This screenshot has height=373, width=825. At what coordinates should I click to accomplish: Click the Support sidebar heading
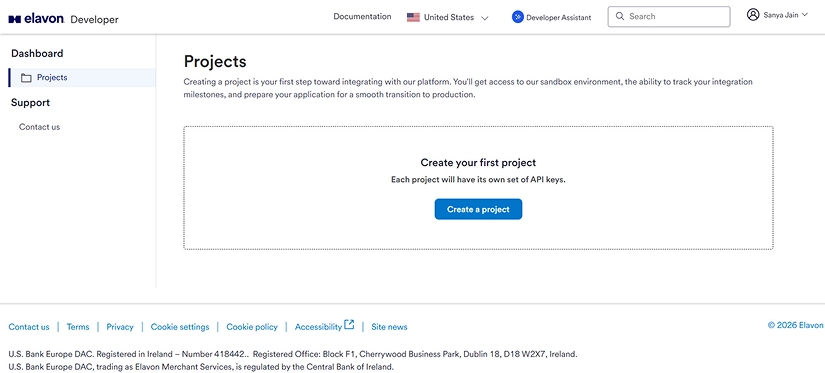pos(31,103)
